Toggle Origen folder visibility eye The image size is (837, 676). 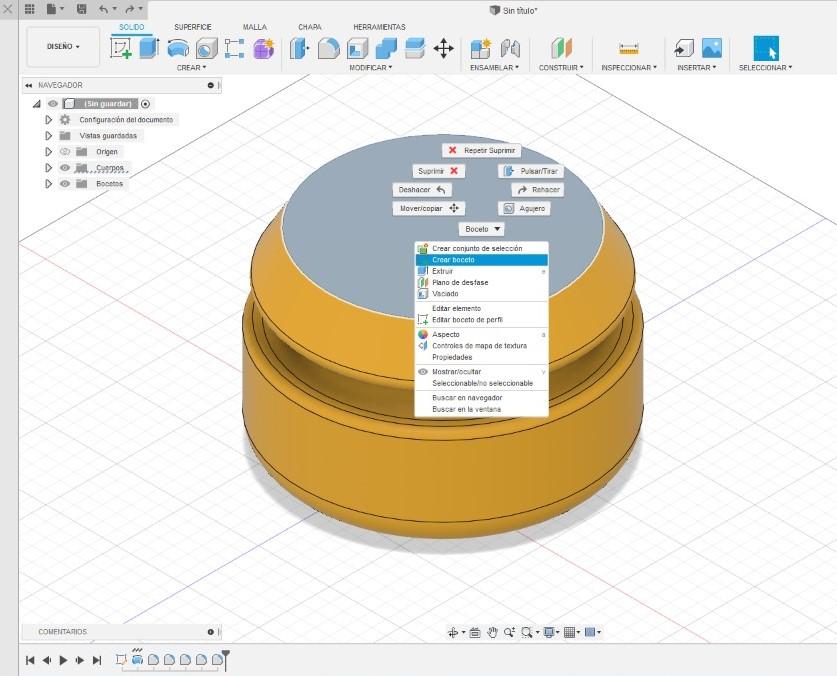point(65,152)
